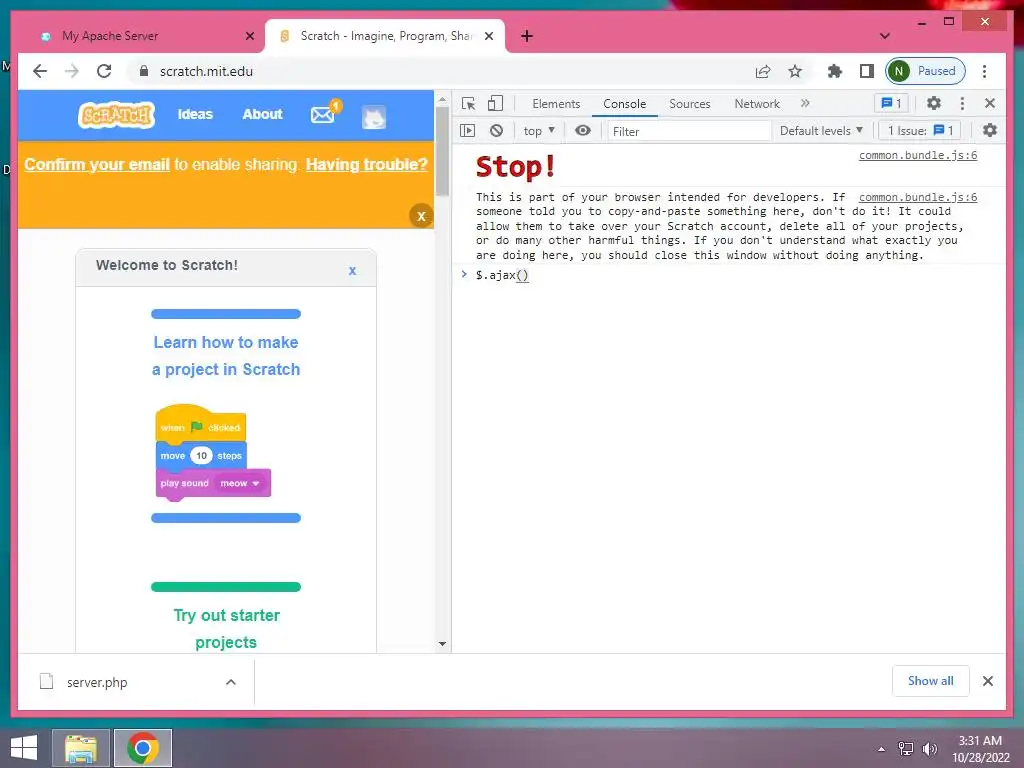
Task: Click the Having trouble? link
Action: coord(367,165)
